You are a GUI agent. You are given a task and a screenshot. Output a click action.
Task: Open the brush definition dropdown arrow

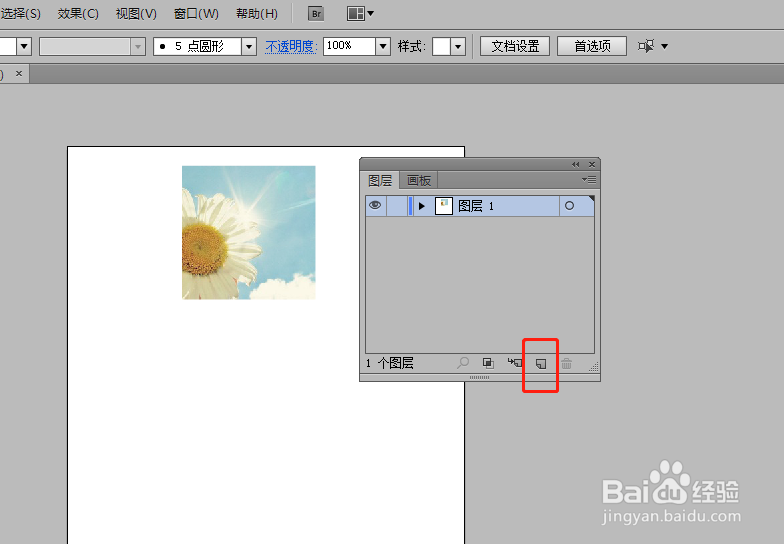pyautogui.click(x=249, y=46)
